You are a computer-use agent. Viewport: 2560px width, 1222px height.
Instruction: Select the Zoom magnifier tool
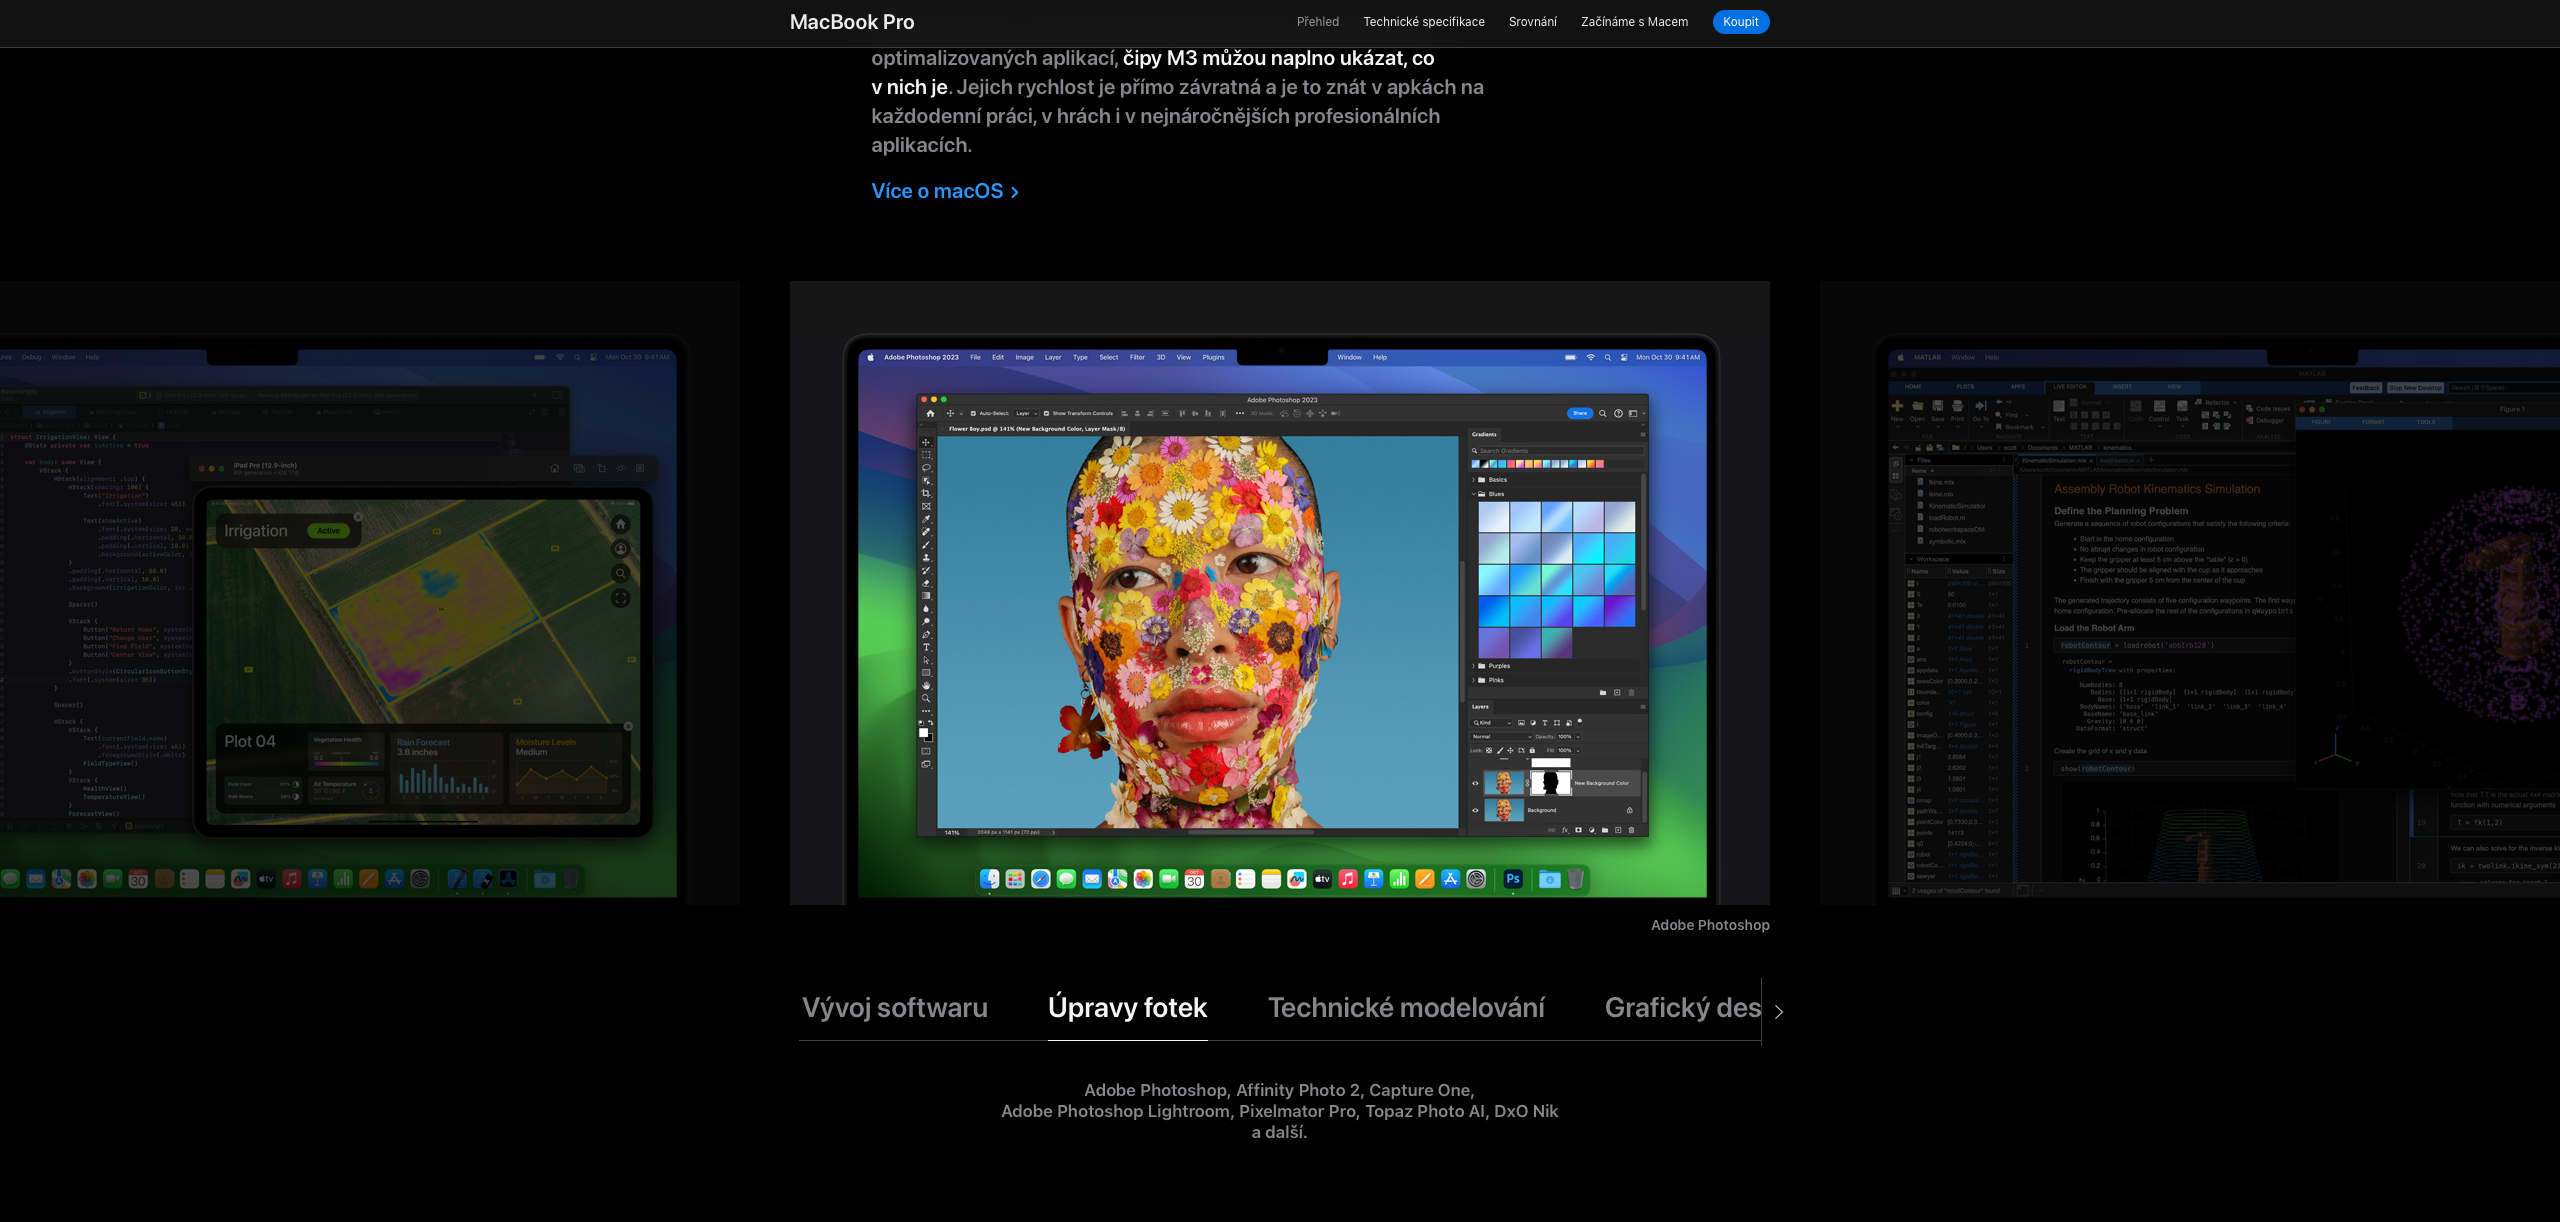[926, 698]
